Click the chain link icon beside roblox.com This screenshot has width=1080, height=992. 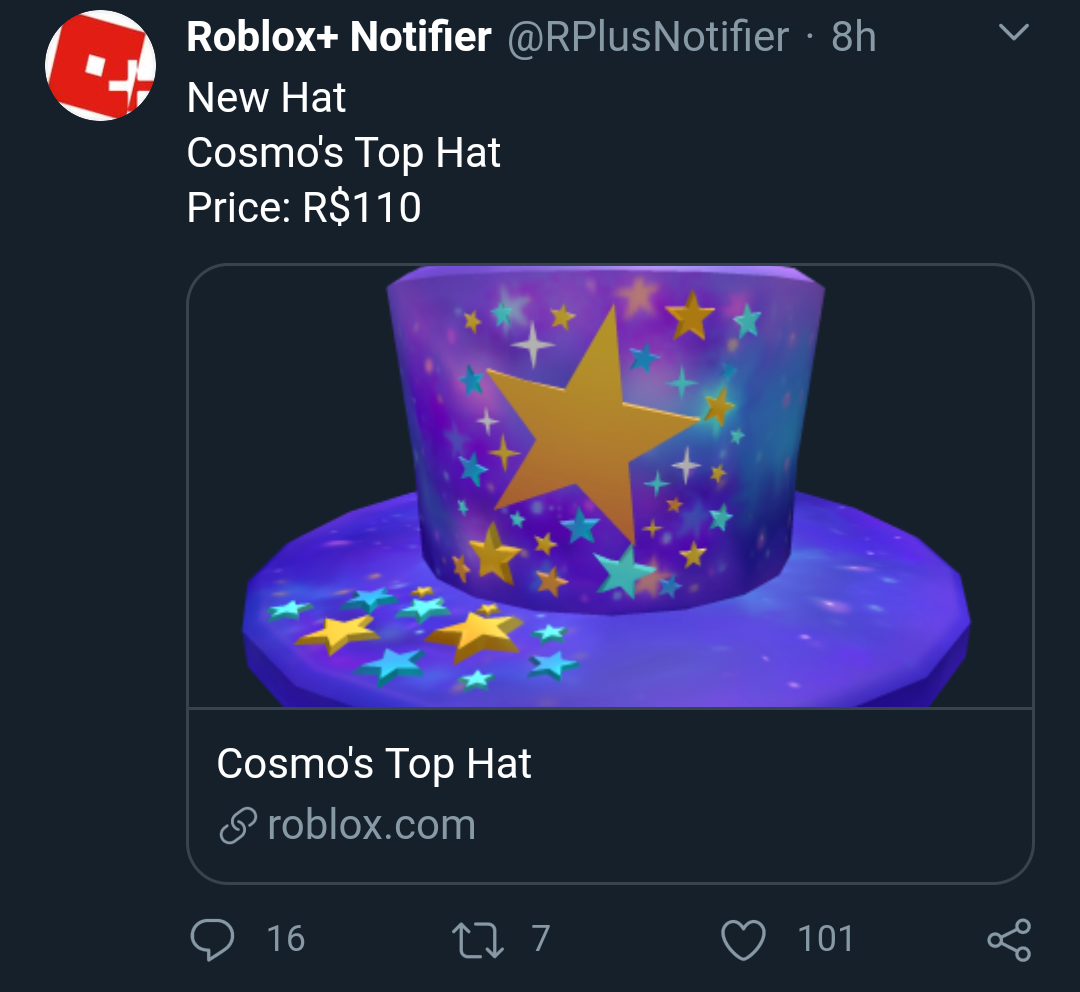click(237, 827)
